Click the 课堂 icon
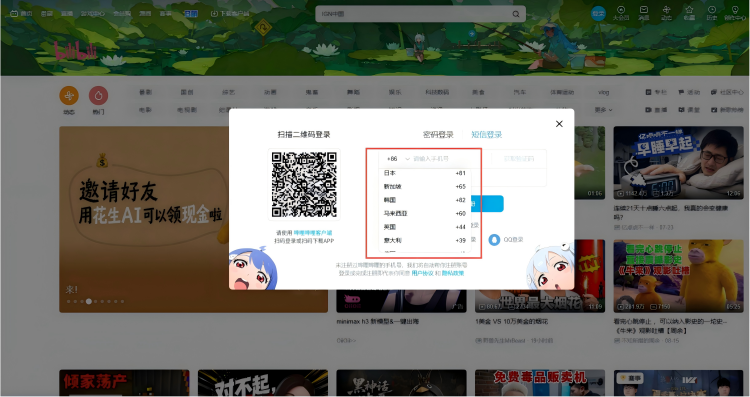Image resolution: width=750 pixels, height=397 pixels. 681,110
